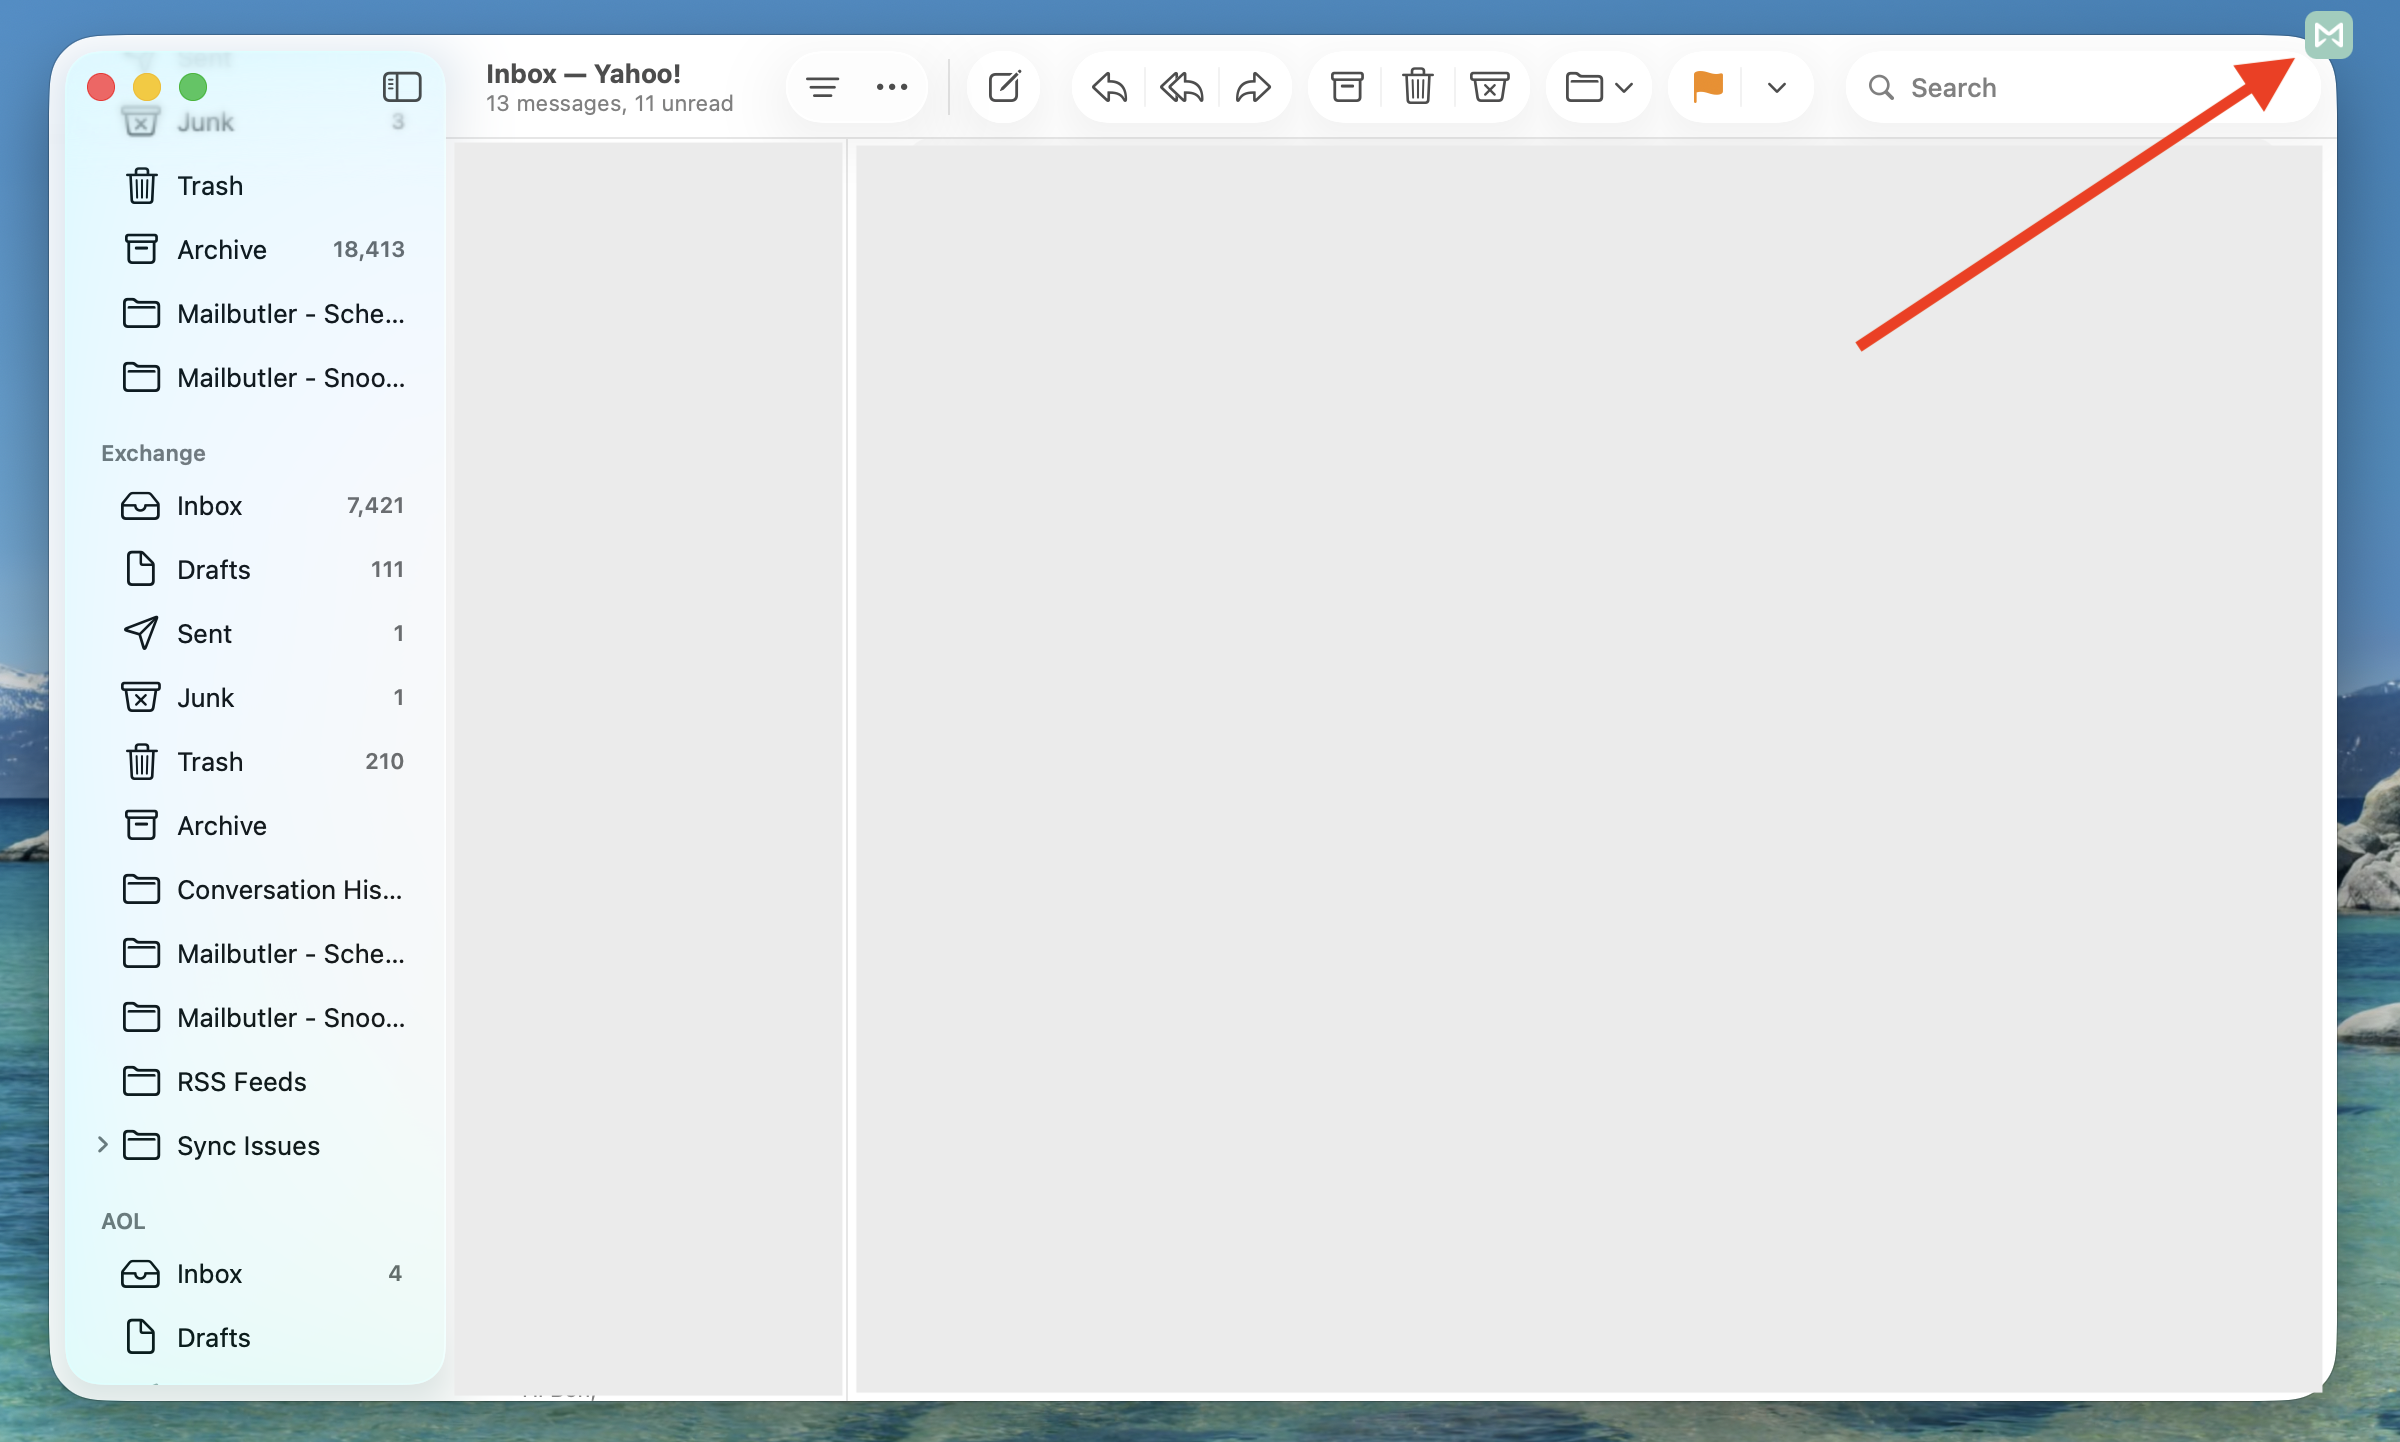The width and height of the screenshot is (2400, 1442).
Task: Move message to Junk from toolbar
Action: click(1489, 87)
